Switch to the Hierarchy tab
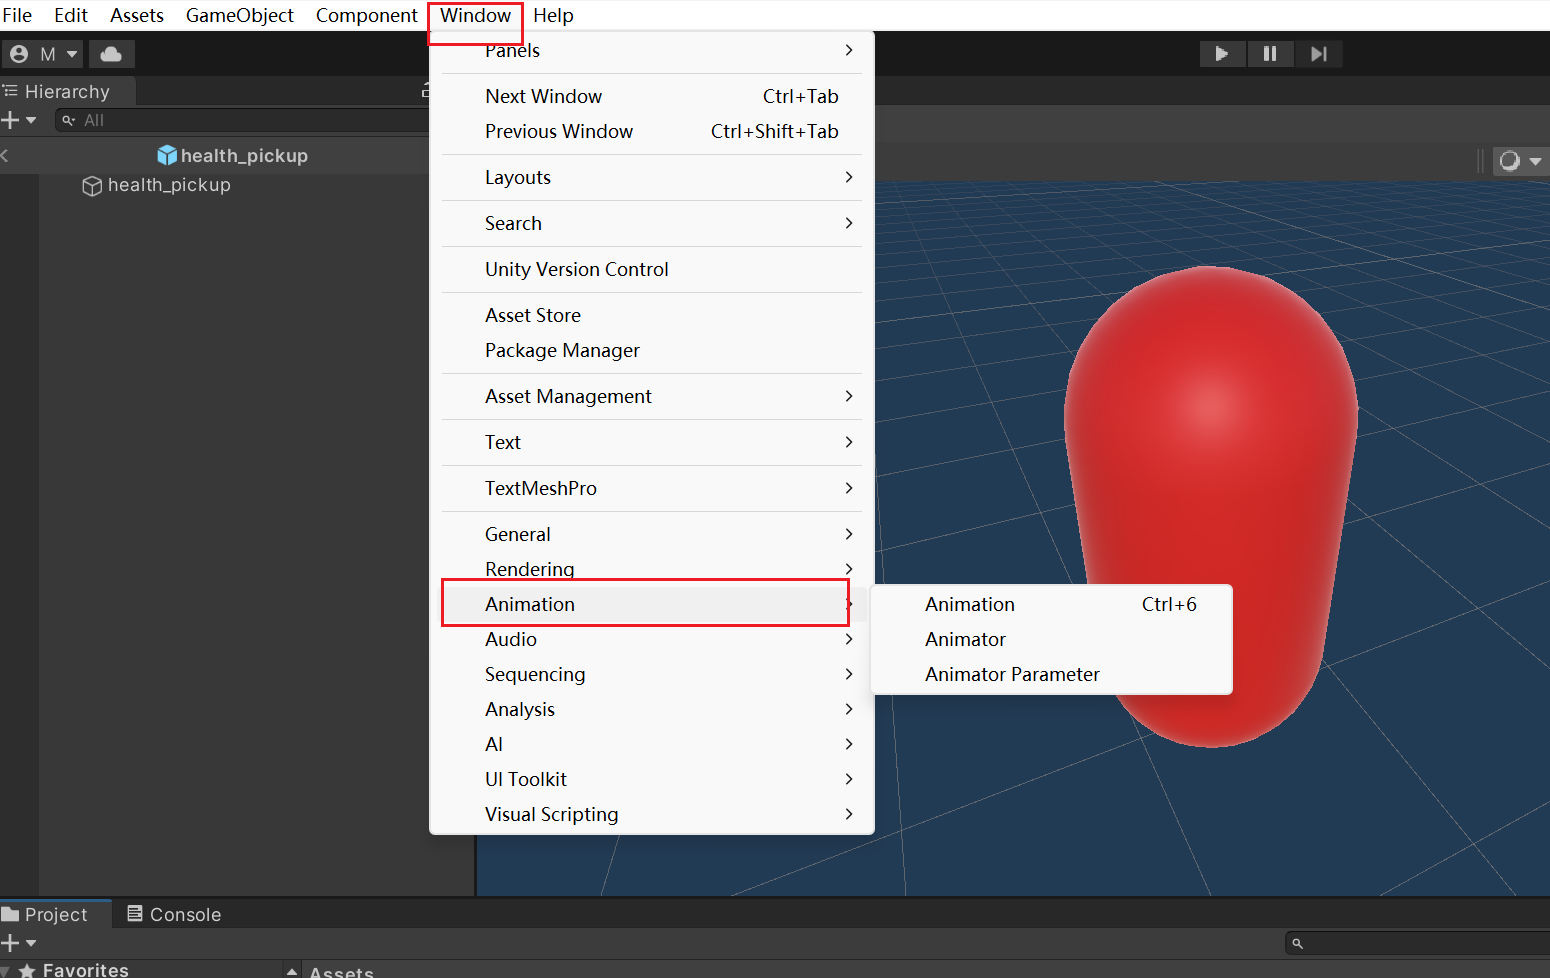 [66, 91]
